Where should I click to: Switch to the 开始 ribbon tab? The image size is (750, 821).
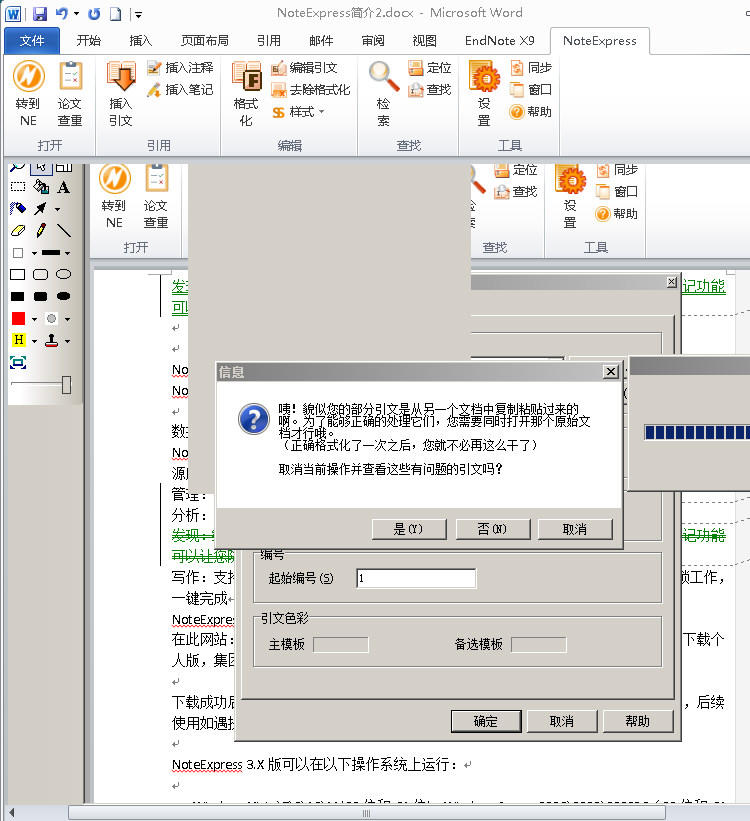coord(89,40)
